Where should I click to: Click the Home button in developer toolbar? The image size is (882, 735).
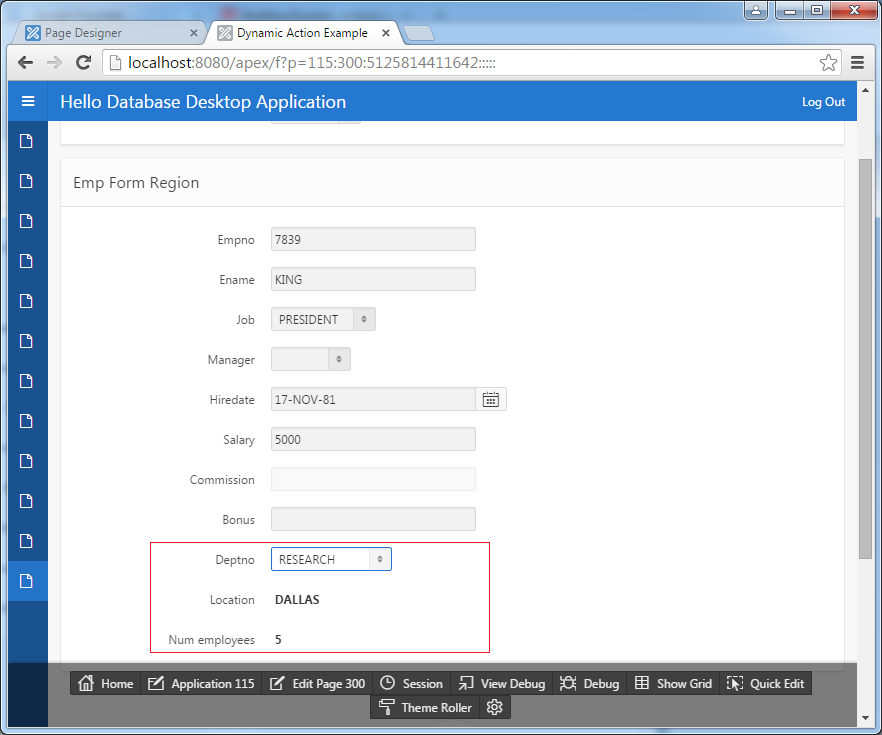[106, 683]
